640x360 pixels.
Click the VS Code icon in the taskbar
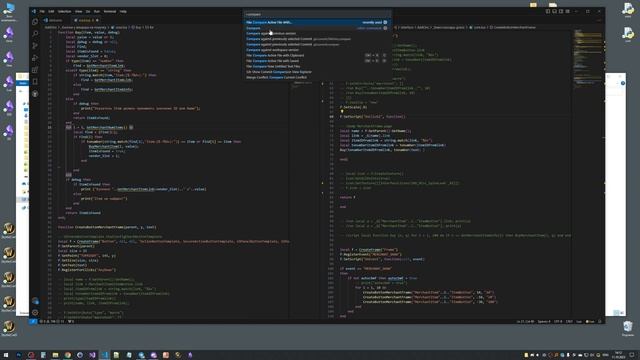104,355
